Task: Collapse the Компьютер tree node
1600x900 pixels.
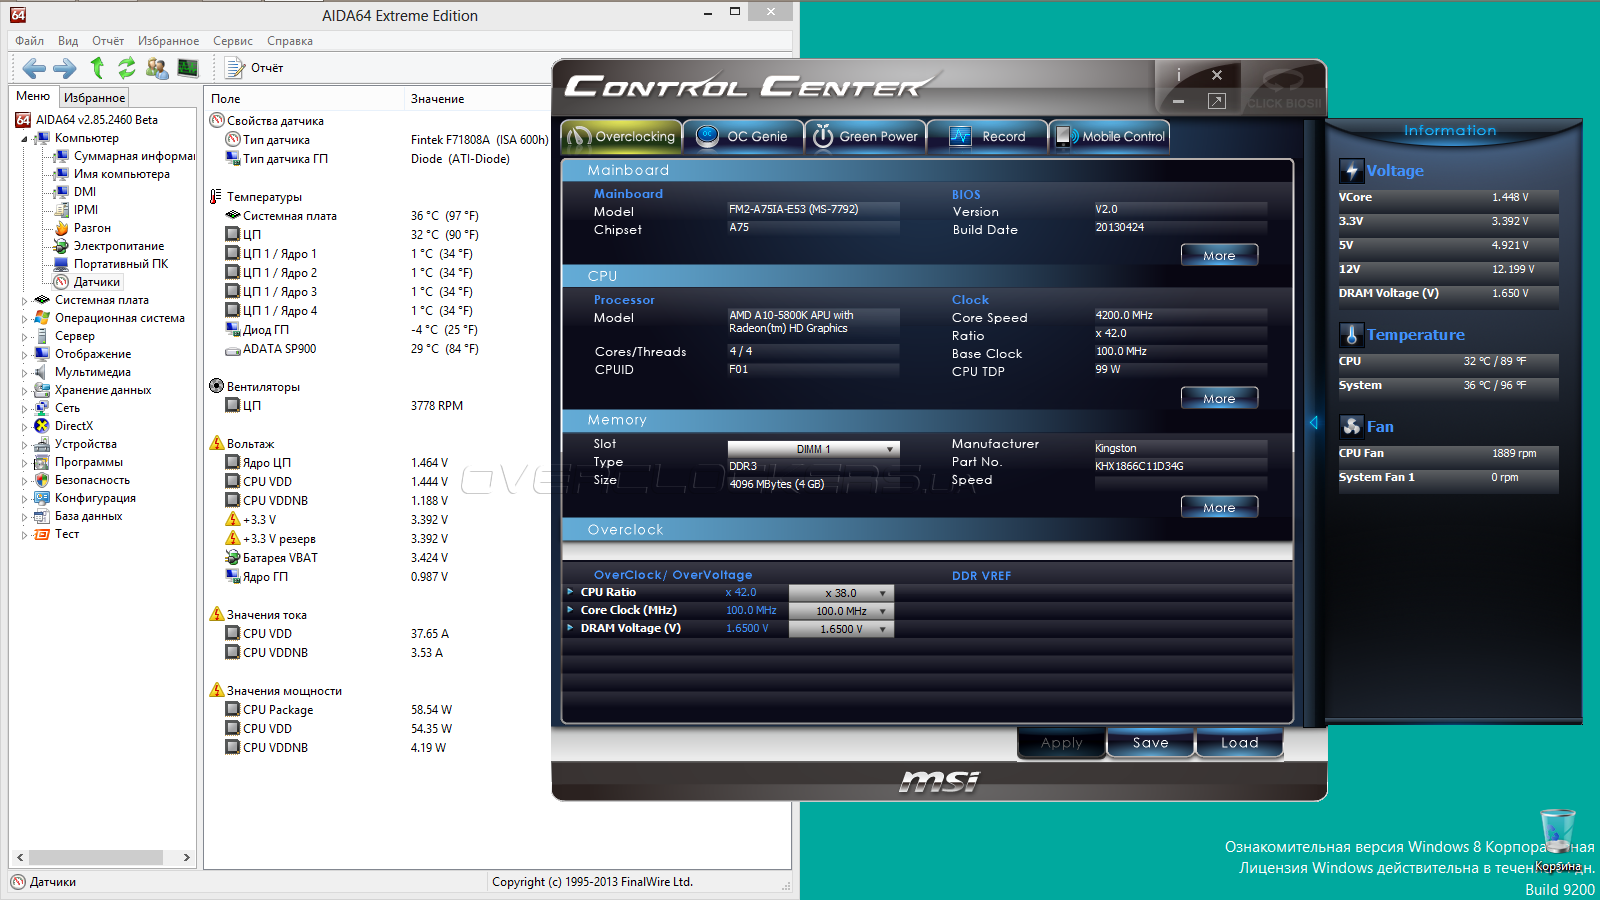Action: click(x=24, y=139)
